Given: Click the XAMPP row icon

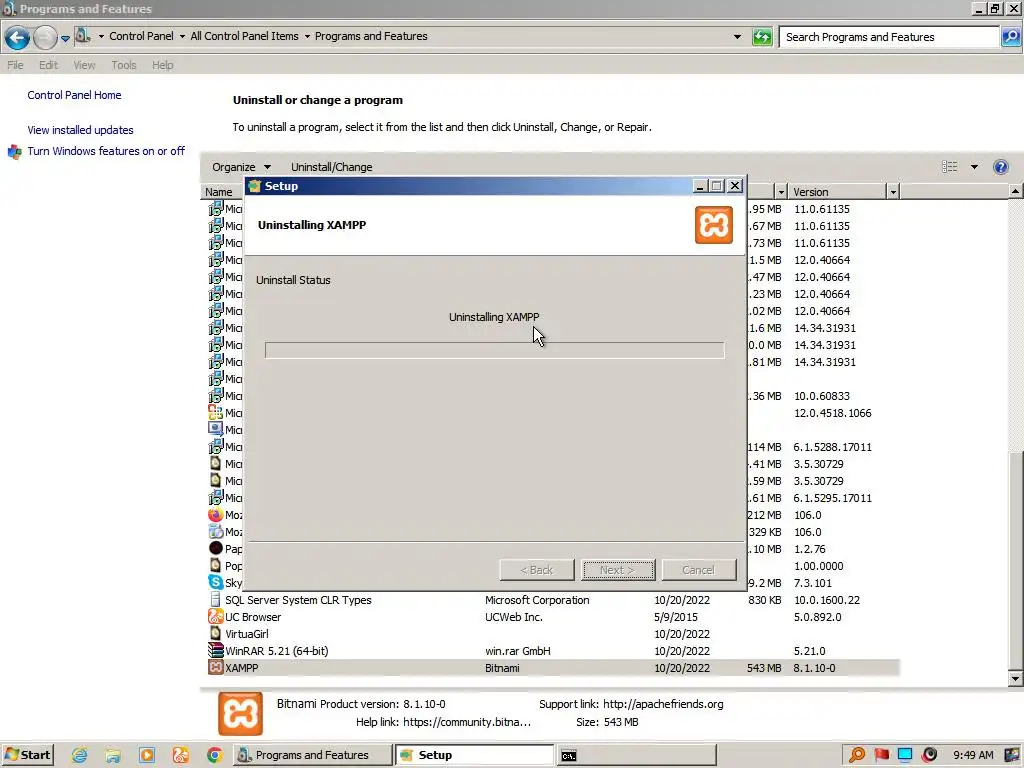Looking at the screenshot, I should tap(216, 667).
